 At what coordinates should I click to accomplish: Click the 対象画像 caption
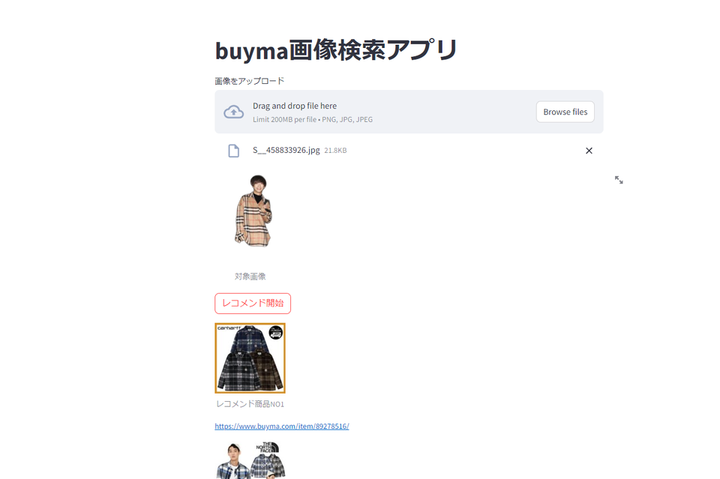tap(250, 276)
